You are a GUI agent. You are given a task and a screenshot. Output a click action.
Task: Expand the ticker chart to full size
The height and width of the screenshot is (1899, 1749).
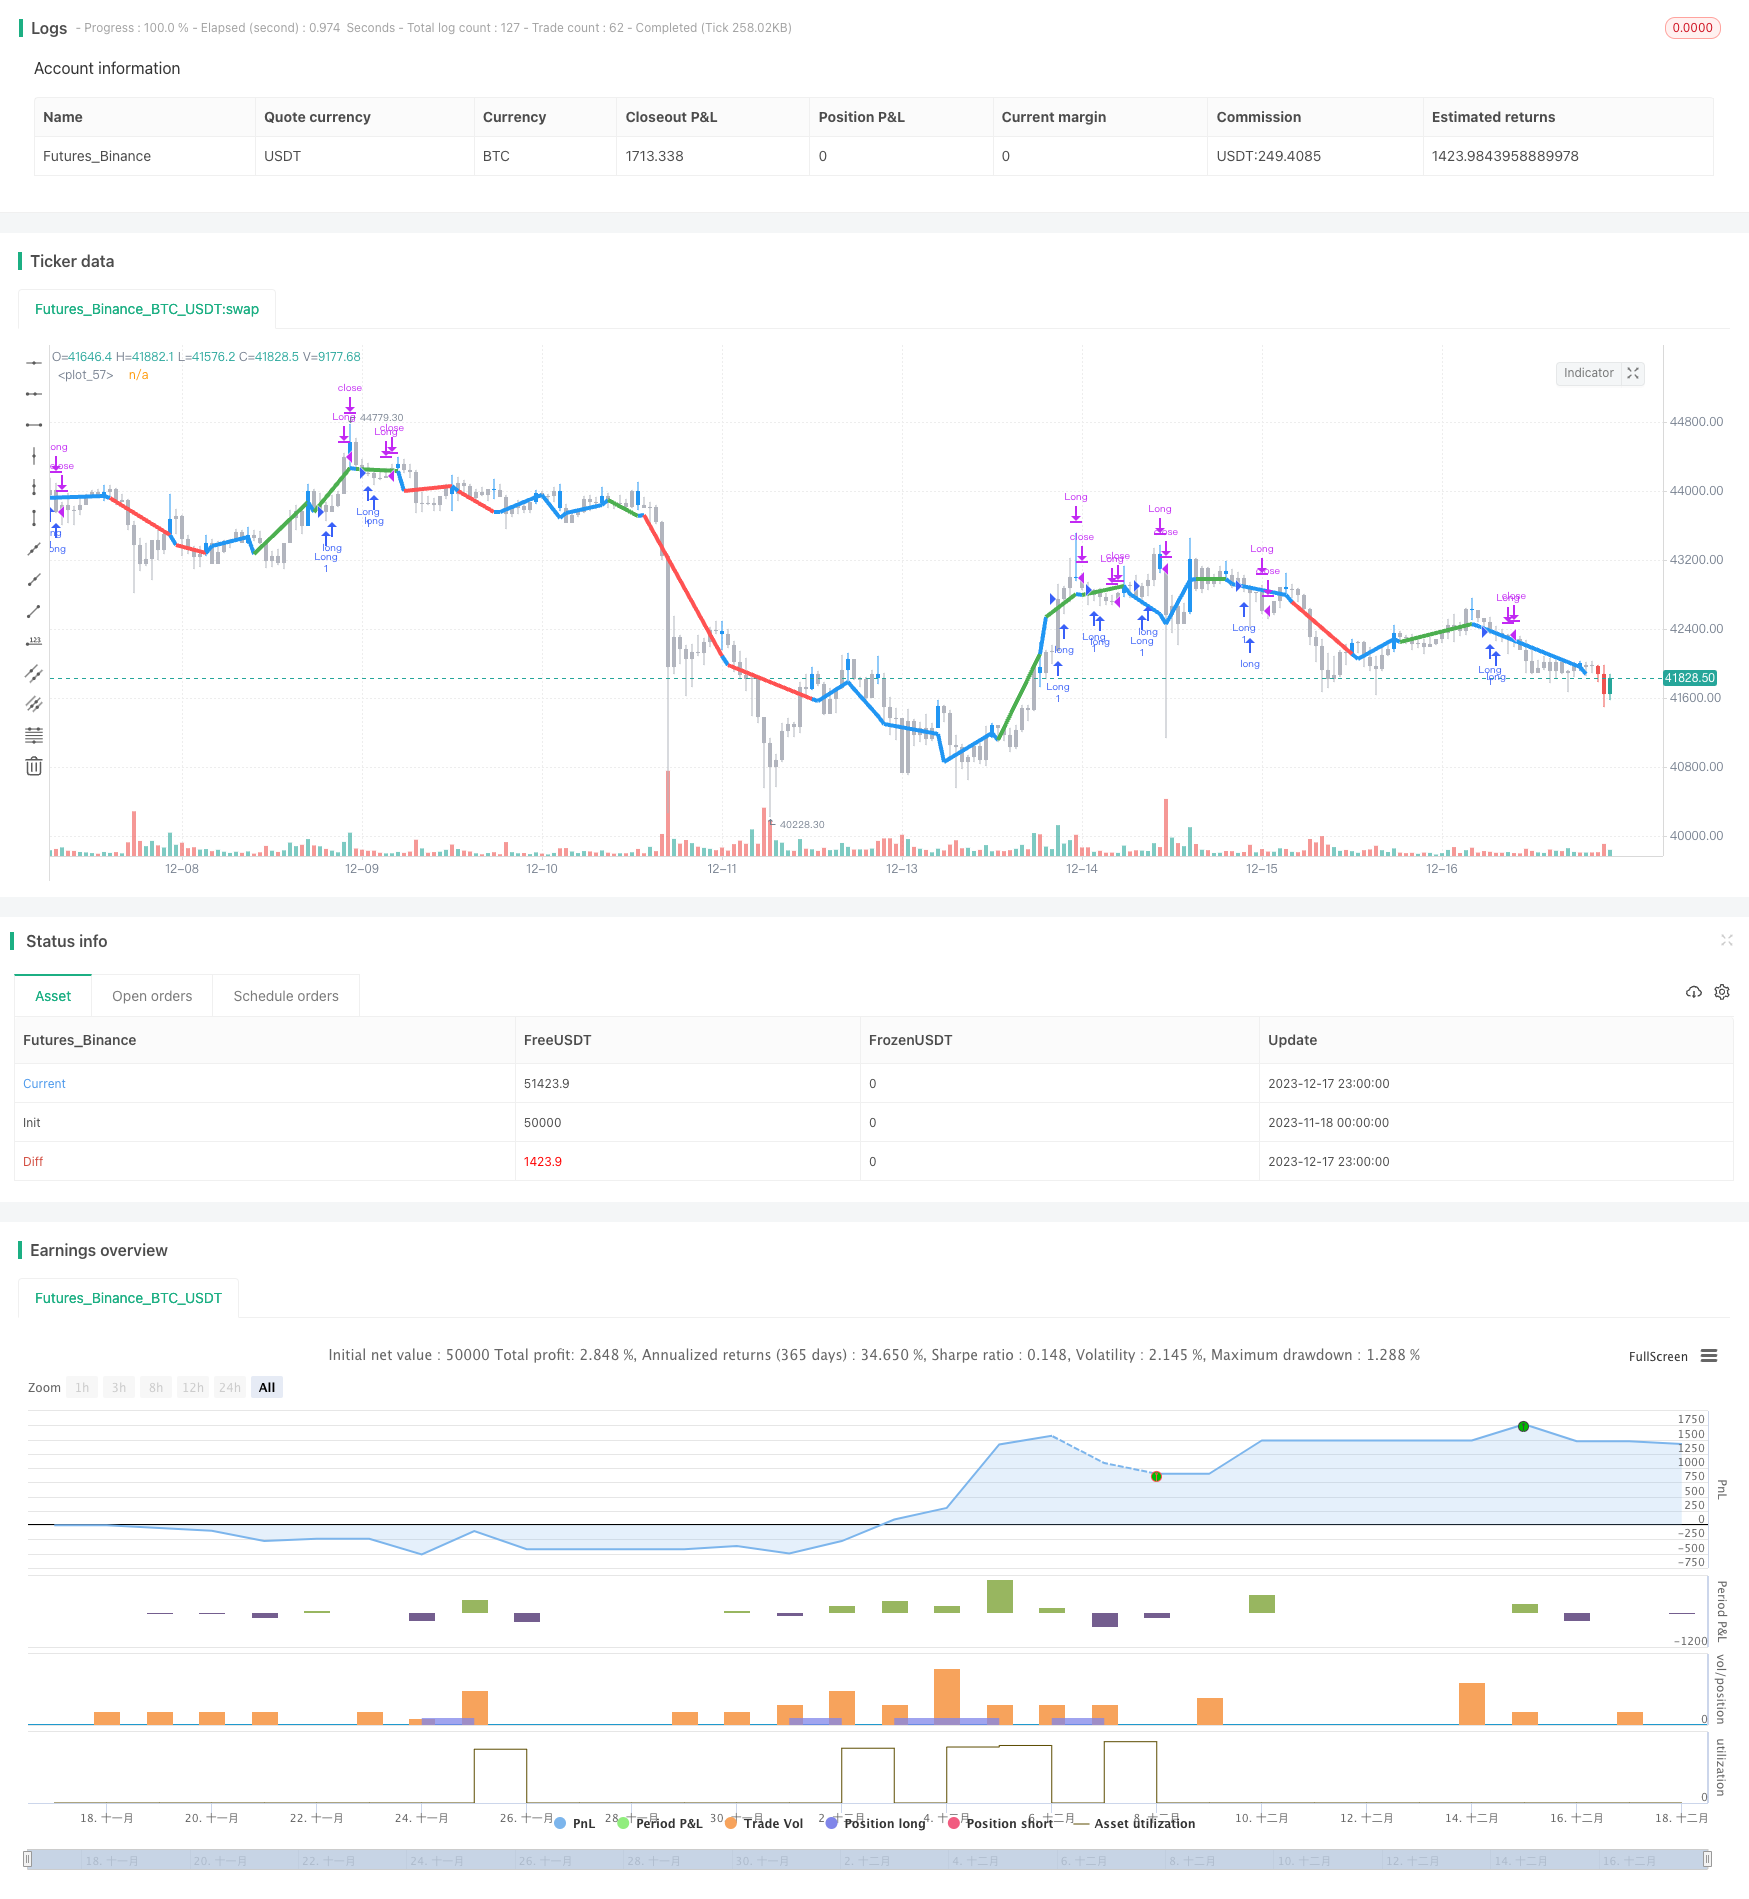(x=1633, y=373)
